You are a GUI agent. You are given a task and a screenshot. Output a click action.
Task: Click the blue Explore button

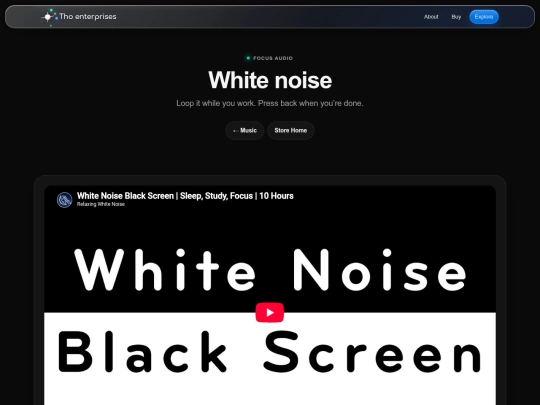pyautogui.click(x=484, y=17)
